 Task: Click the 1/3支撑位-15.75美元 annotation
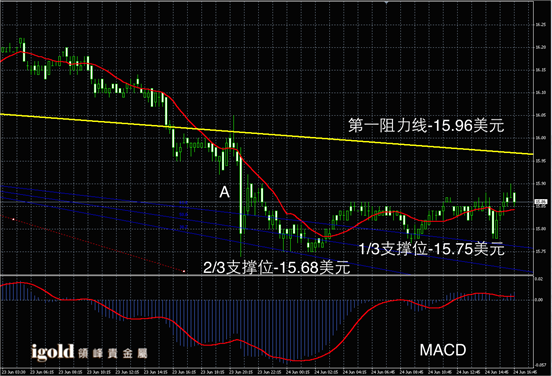click(x=432, y=249)
